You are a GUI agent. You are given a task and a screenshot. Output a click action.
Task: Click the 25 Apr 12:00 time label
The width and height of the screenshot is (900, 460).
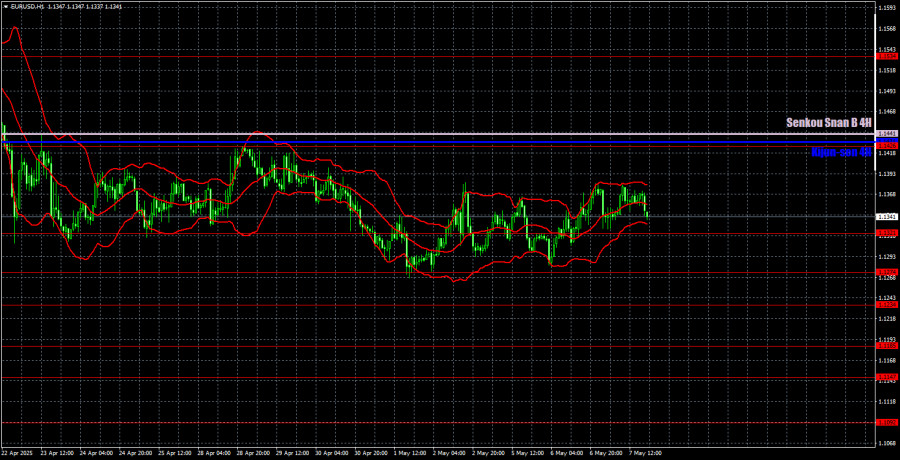tap(173, 453)
